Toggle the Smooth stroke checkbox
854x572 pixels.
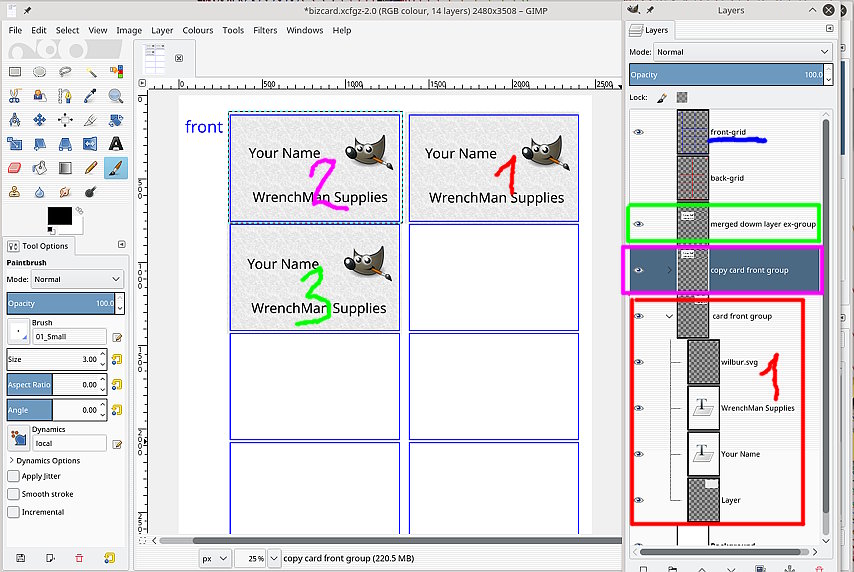(13, 494)
